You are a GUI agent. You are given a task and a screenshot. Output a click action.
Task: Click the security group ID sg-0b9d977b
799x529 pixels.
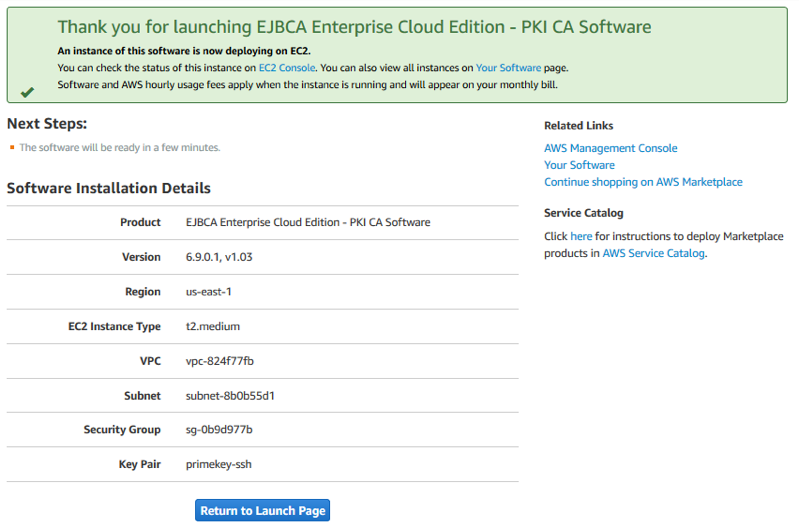(219, 430)
